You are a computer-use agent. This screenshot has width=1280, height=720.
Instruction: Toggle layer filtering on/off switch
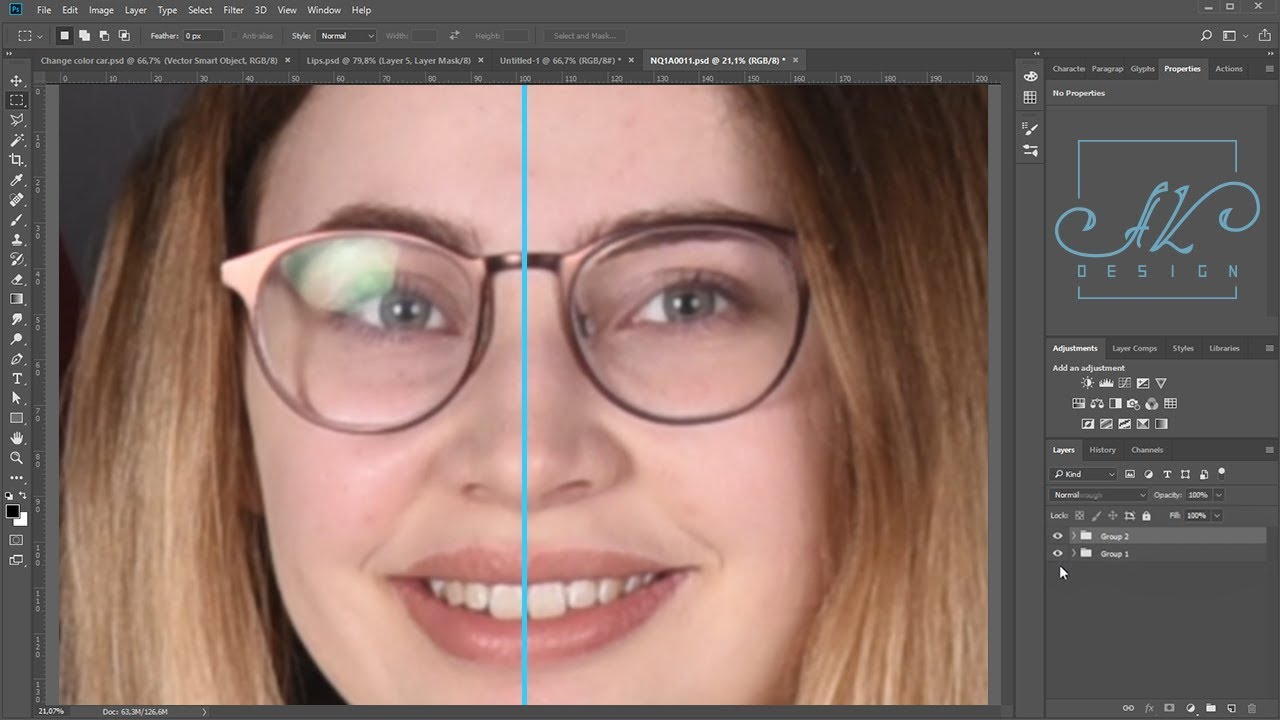point(1222,473)
